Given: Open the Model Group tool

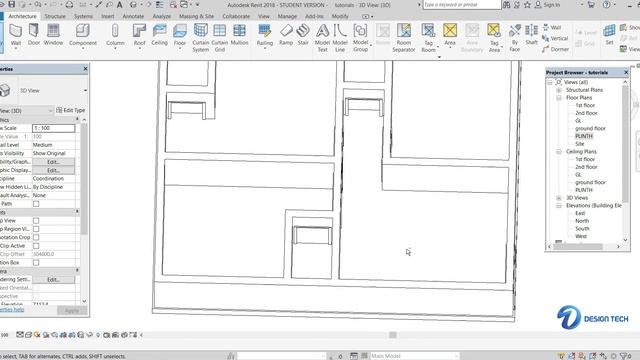Looking at the screenshot, I should 360,38.
